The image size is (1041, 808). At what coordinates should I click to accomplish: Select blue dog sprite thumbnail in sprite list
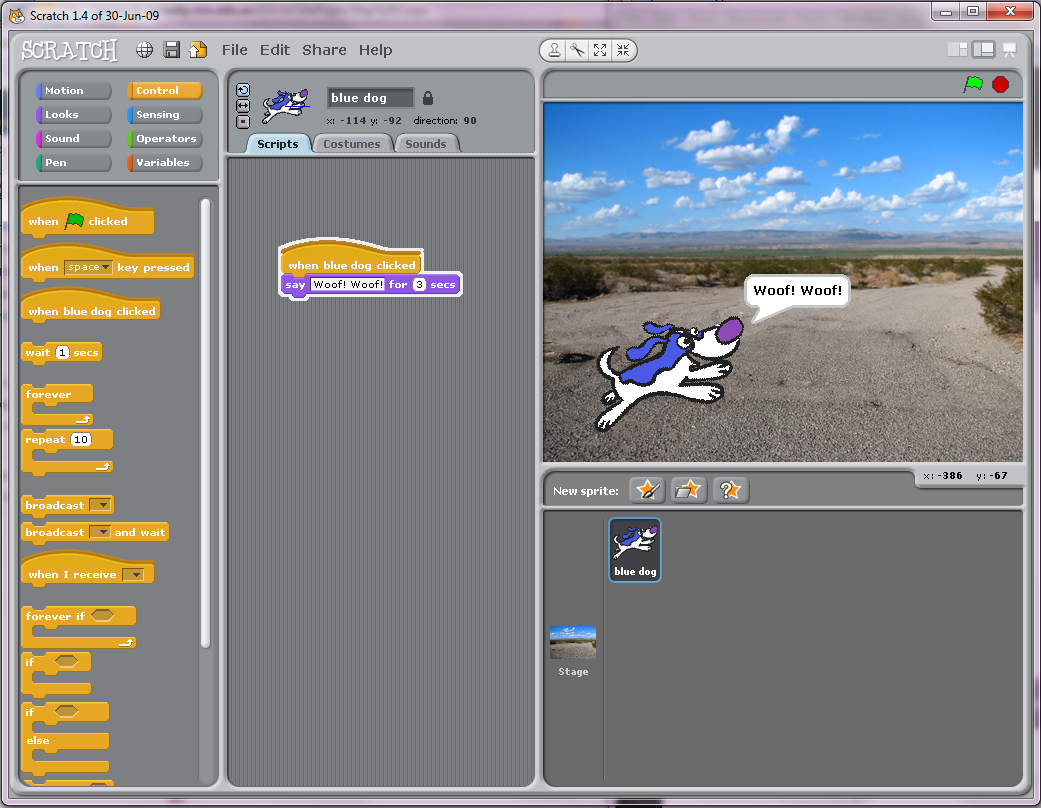pyautogui.click(x=635, y=550)
